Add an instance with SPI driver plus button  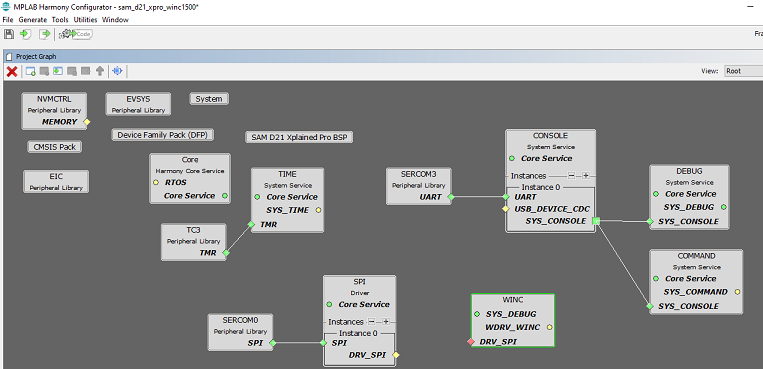tap(386, 322)
